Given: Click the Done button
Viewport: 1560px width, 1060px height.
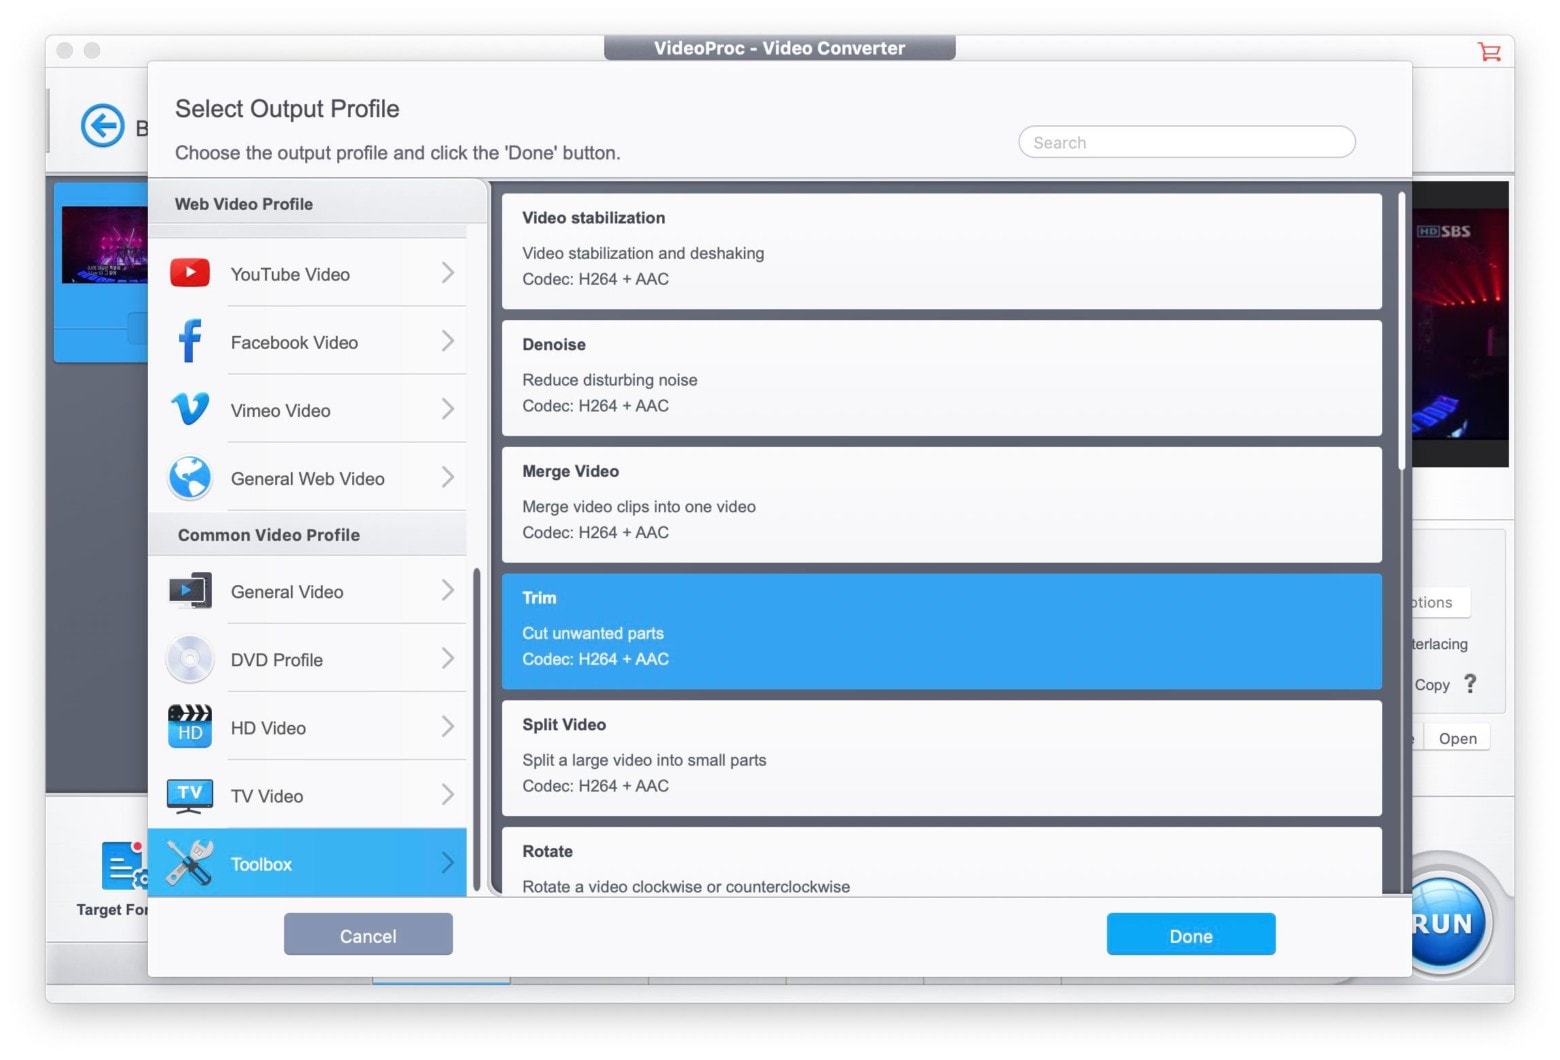Looking at the screenshot, I should [1190, 934].
